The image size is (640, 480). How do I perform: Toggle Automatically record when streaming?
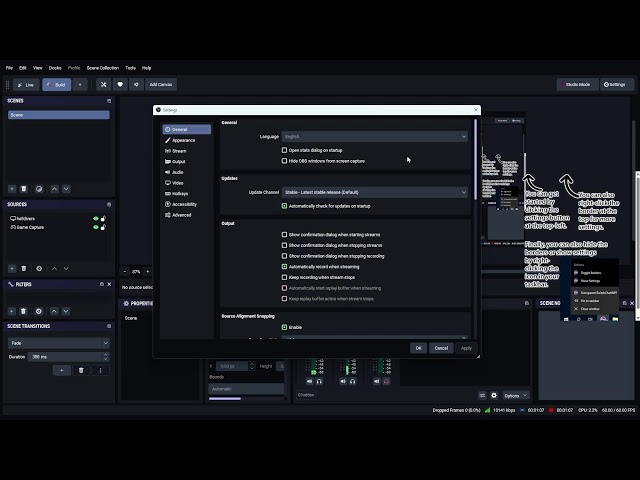(x=284, y=267)
